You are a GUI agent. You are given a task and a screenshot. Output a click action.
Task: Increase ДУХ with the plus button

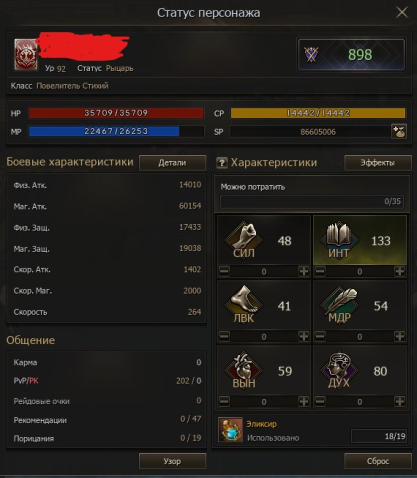click(399, 401)
